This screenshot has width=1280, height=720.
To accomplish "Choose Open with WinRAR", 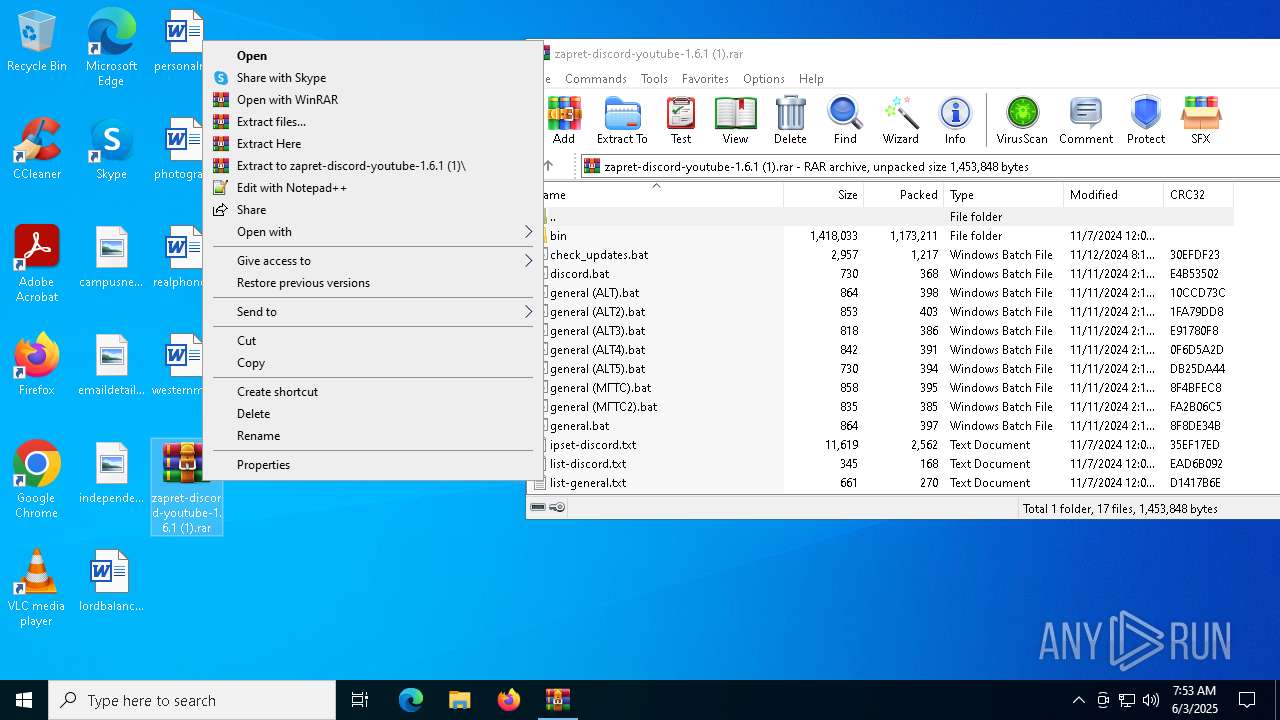I will (x=373, y=100).
